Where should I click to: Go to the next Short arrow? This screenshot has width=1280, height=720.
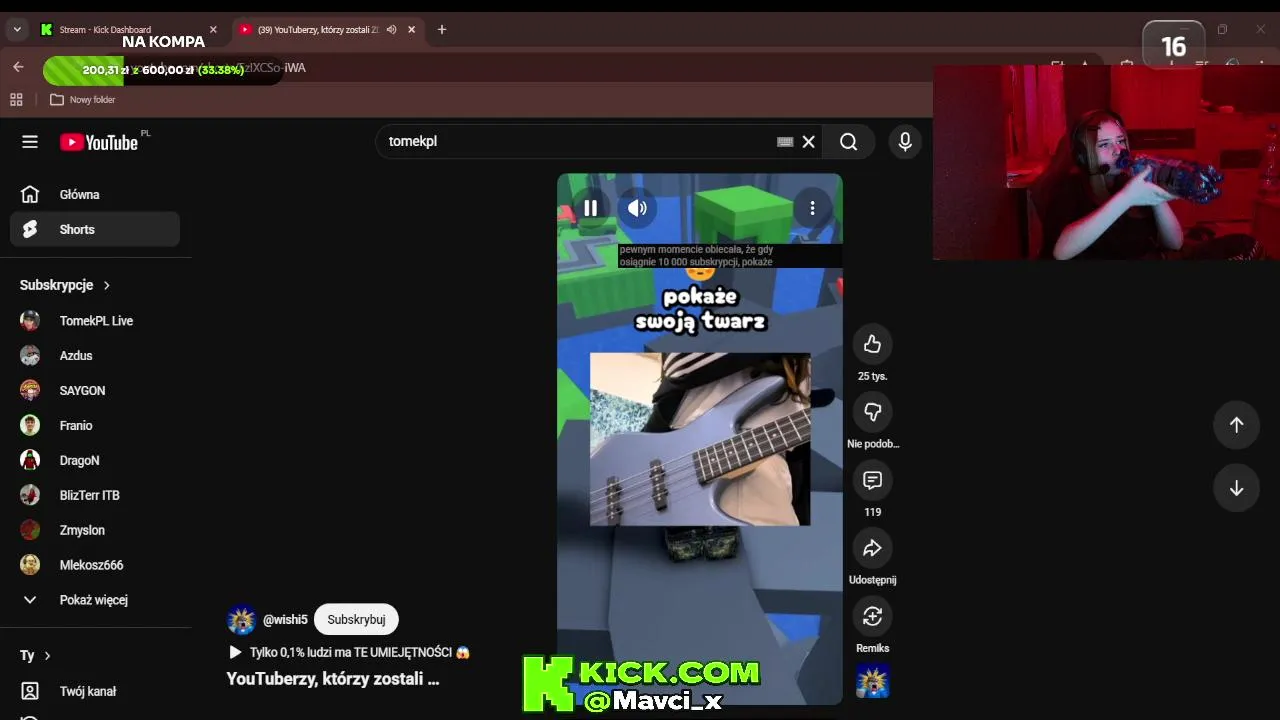1236,488
